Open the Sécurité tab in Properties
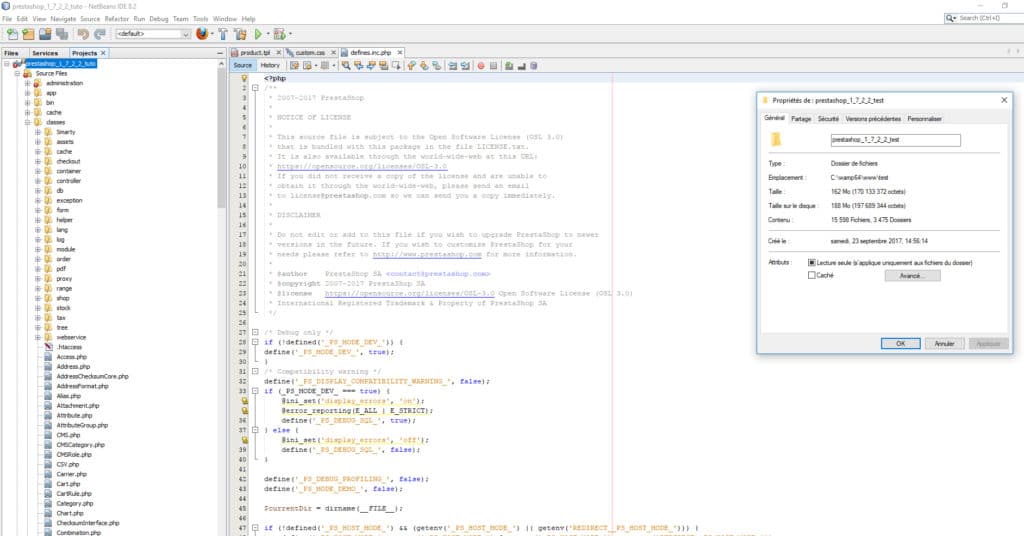 pos(828,119)
